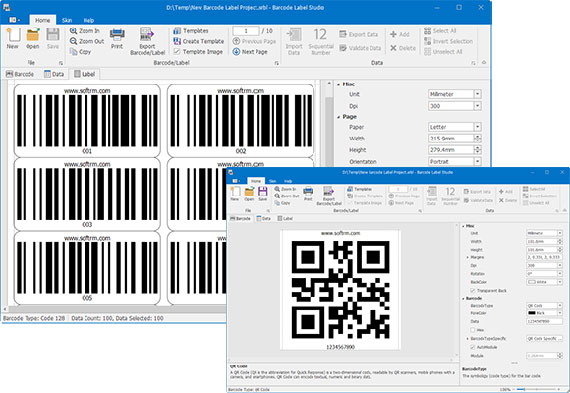Go to Next Page in back window

(x=250, y=52)
